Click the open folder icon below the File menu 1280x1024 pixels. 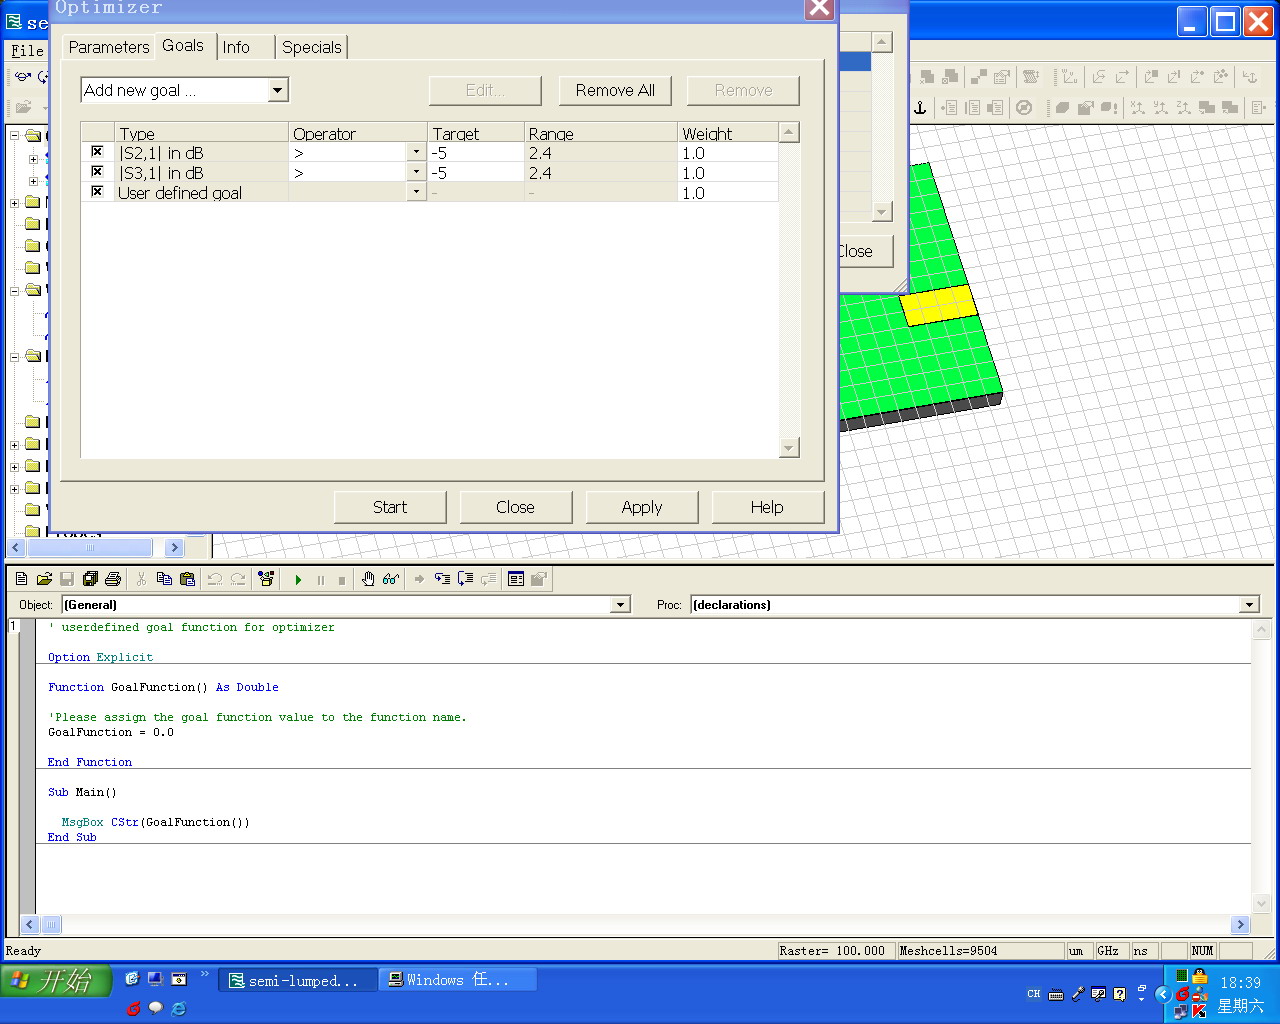click(x=23, y=107)
